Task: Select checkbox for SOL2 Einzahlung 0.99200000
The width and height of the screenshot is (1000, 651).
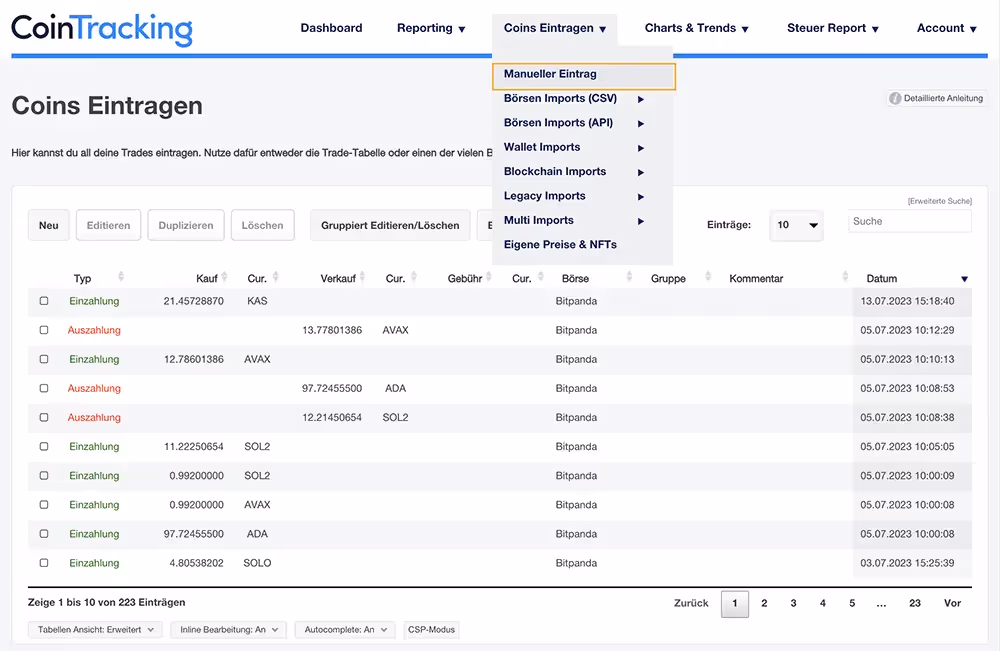Action: click(x=44, y=476)
